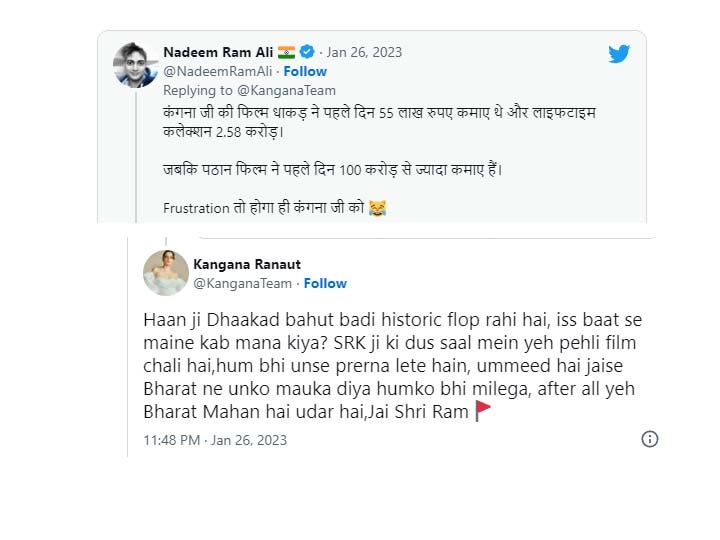This screenshot has width=720, height=540.
Task: Open the tweet info icon beside the timestamp
Action: [650, 439]
